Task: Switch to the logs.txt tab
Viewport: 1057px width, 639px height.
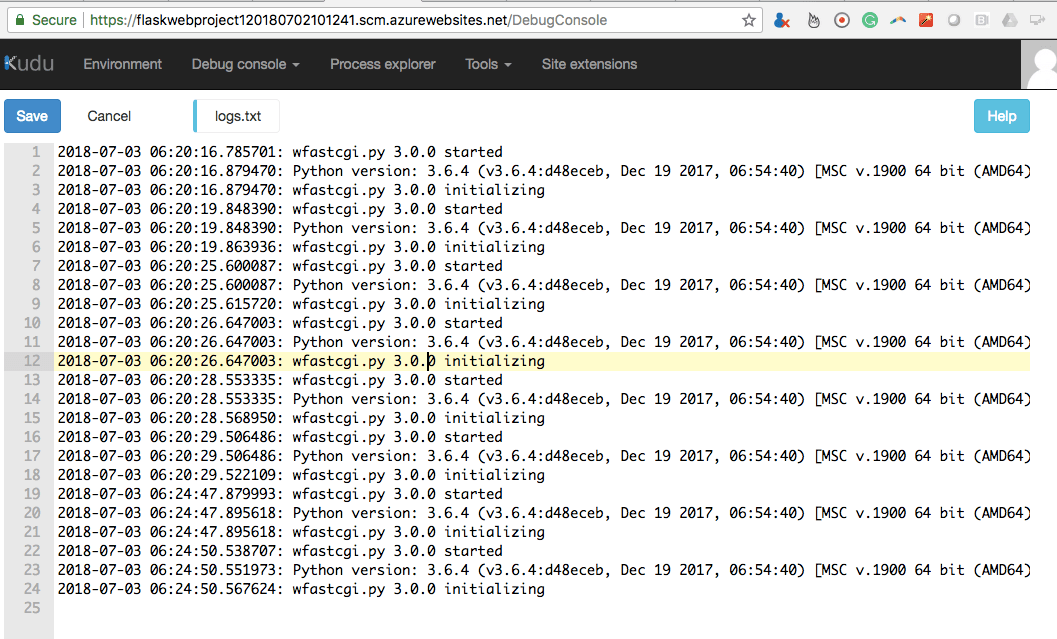Action: [236, 115]
